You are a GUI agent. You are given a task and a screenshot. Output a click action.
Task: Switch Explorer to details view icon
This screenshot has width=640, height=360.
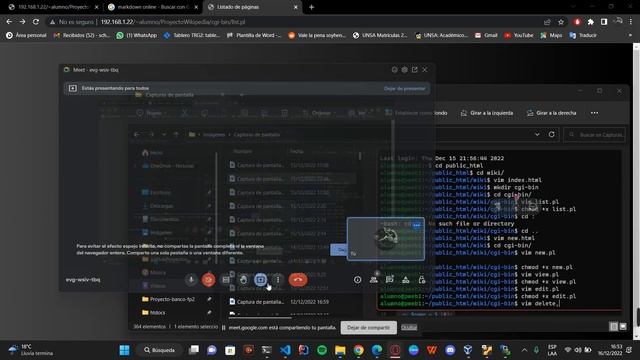point(613,327)
